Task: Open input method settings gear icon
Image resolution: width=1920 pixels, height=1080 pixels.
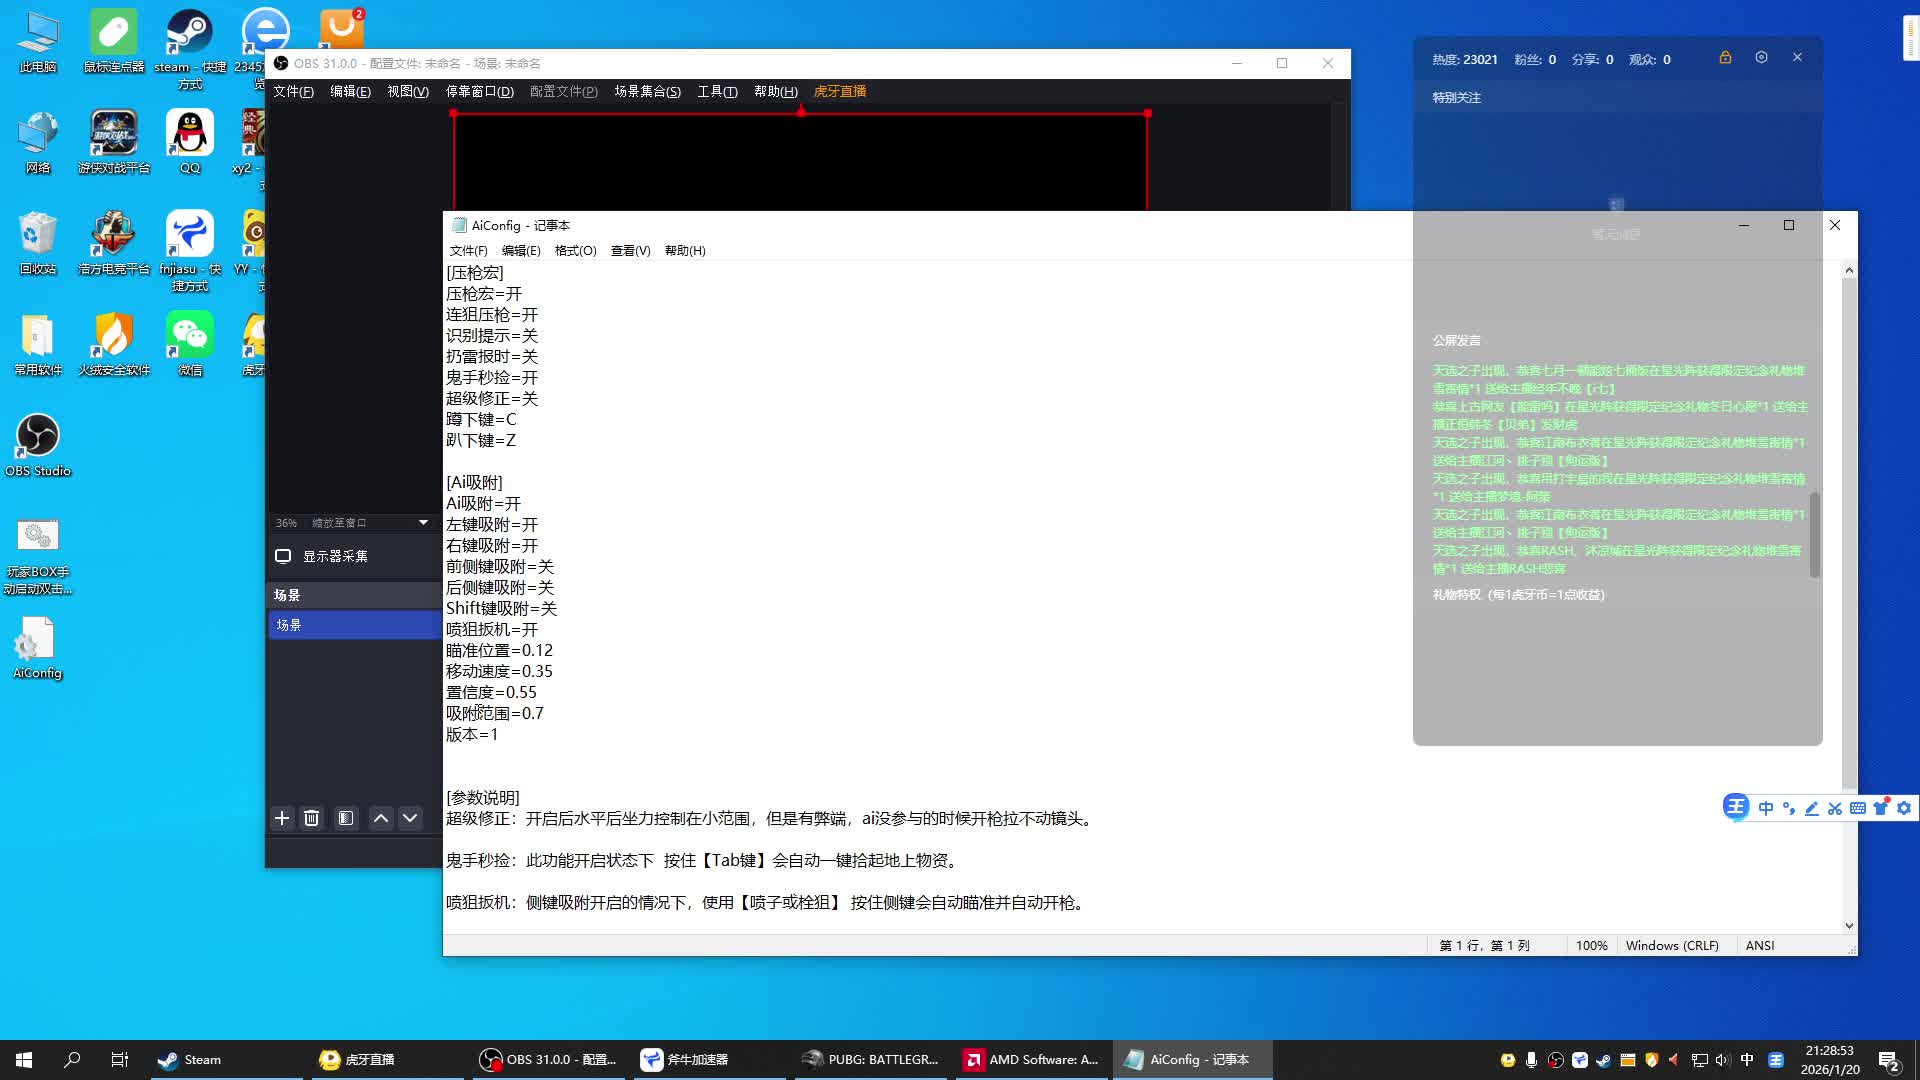Action: click(x=1904, y=808)
